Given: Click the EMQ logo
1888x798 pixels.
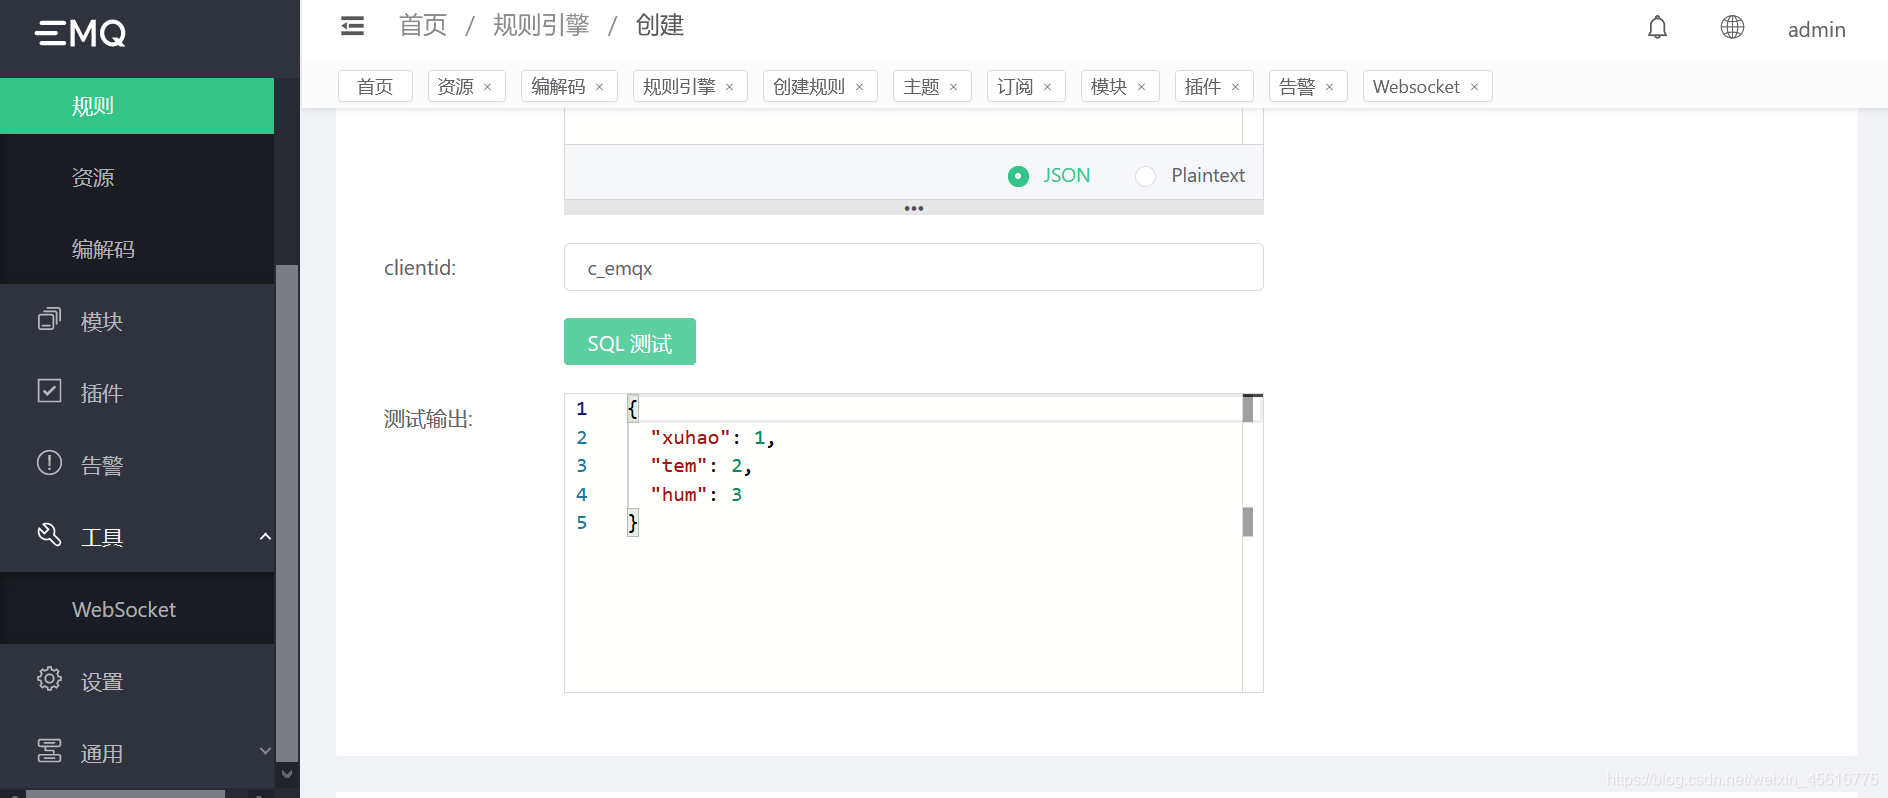Looking at the screenshot, I should [x=80, y=34].
